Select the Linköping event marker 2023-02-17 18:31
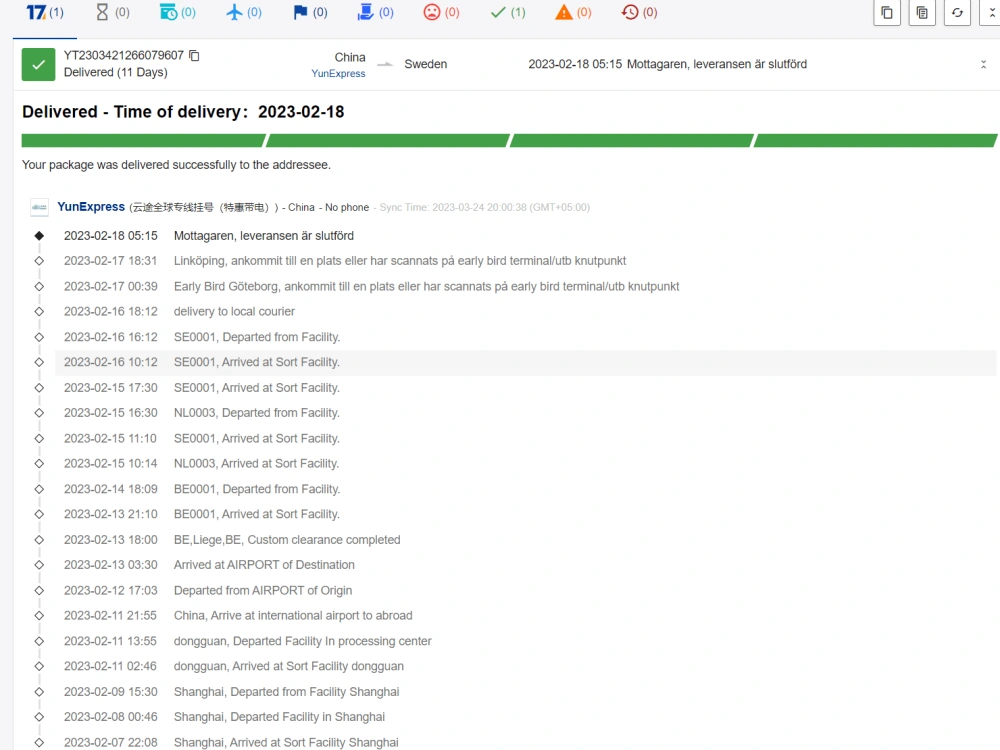Image resolution: width=1000 pixels, height=750 pixels. (x=39, y=261)
